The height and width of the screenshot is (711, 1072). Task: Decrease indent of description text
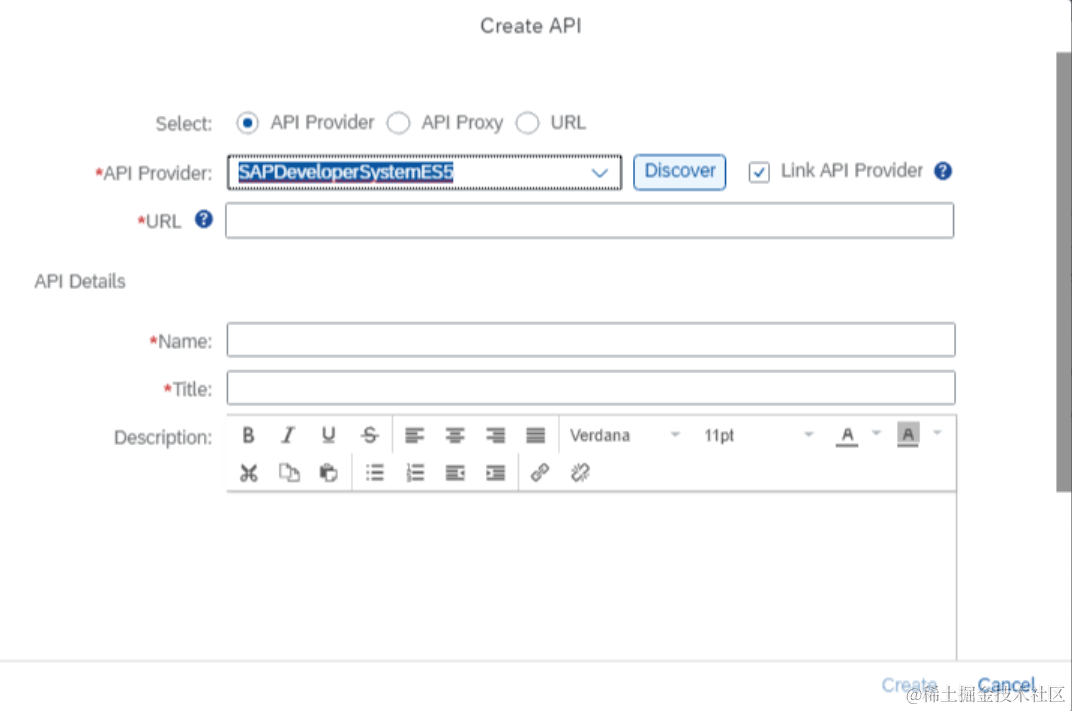click(x=455, y=472)
